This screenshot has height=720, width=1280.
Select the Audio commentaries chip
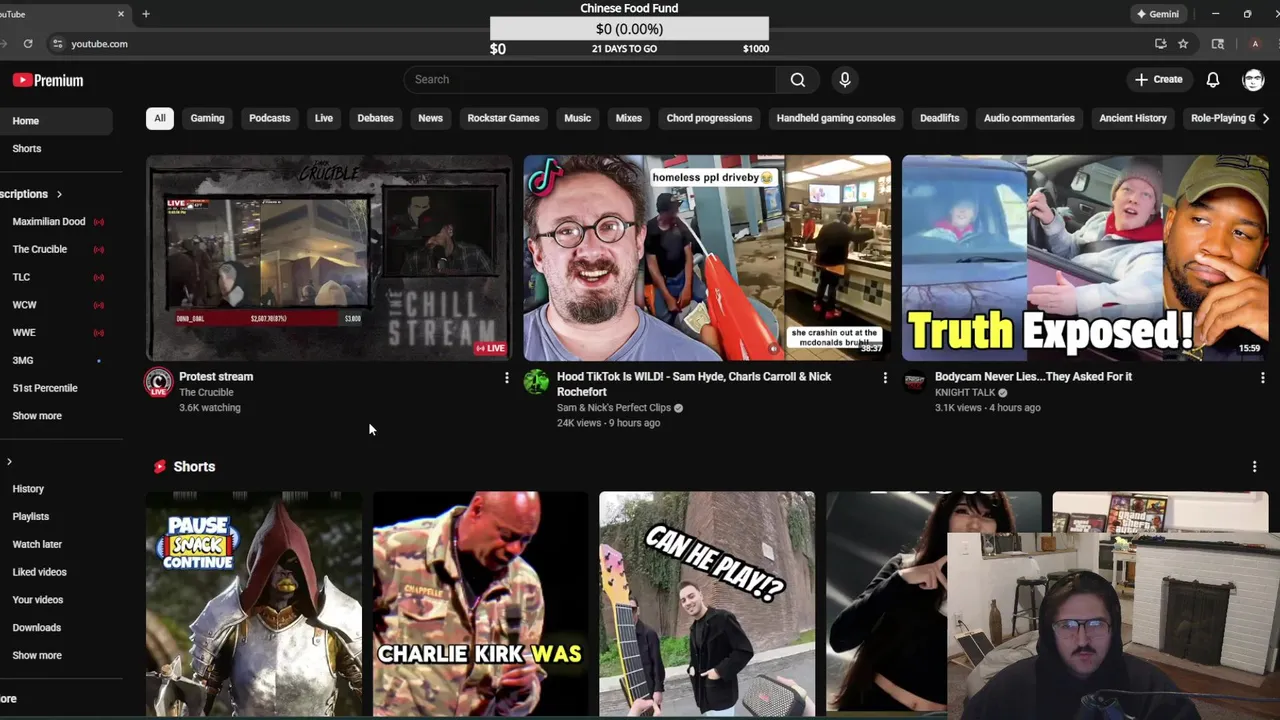click(1029, 118)
